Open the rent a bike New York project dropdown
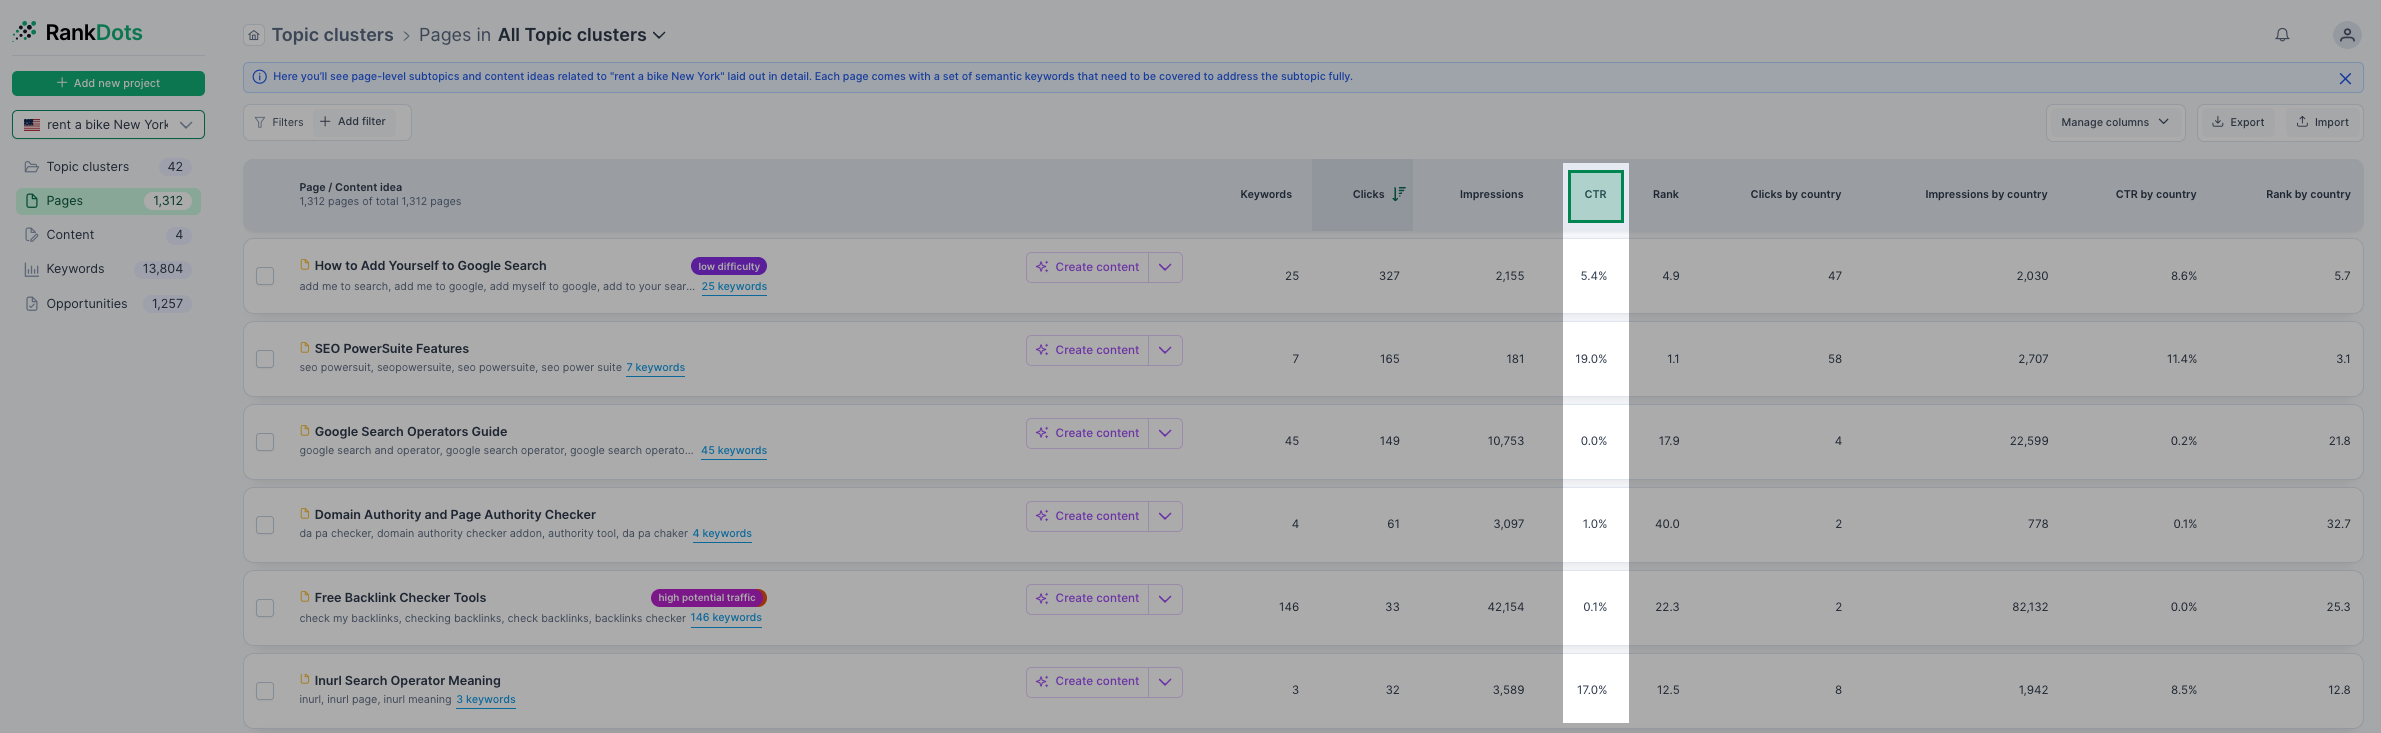The width and height of the screenshot is (2381, 733). [x=108, y=125]
